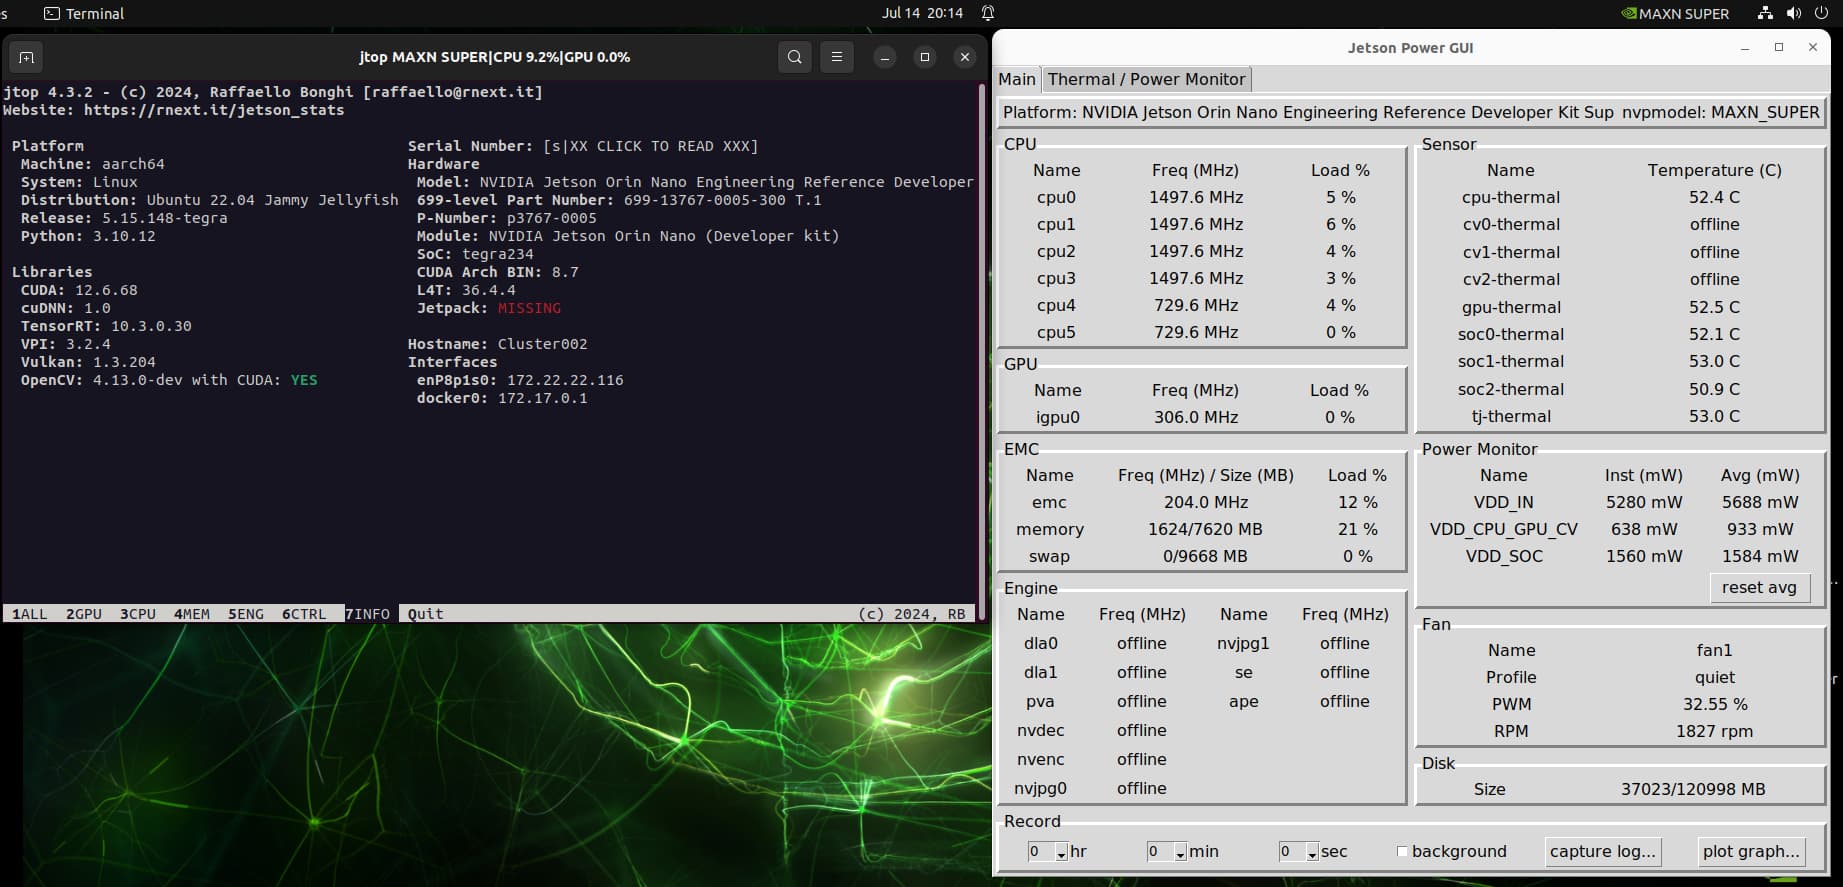
Task: Click the enP8p1s0 IP address 172.22.22.116
Action: click(565, 380)
